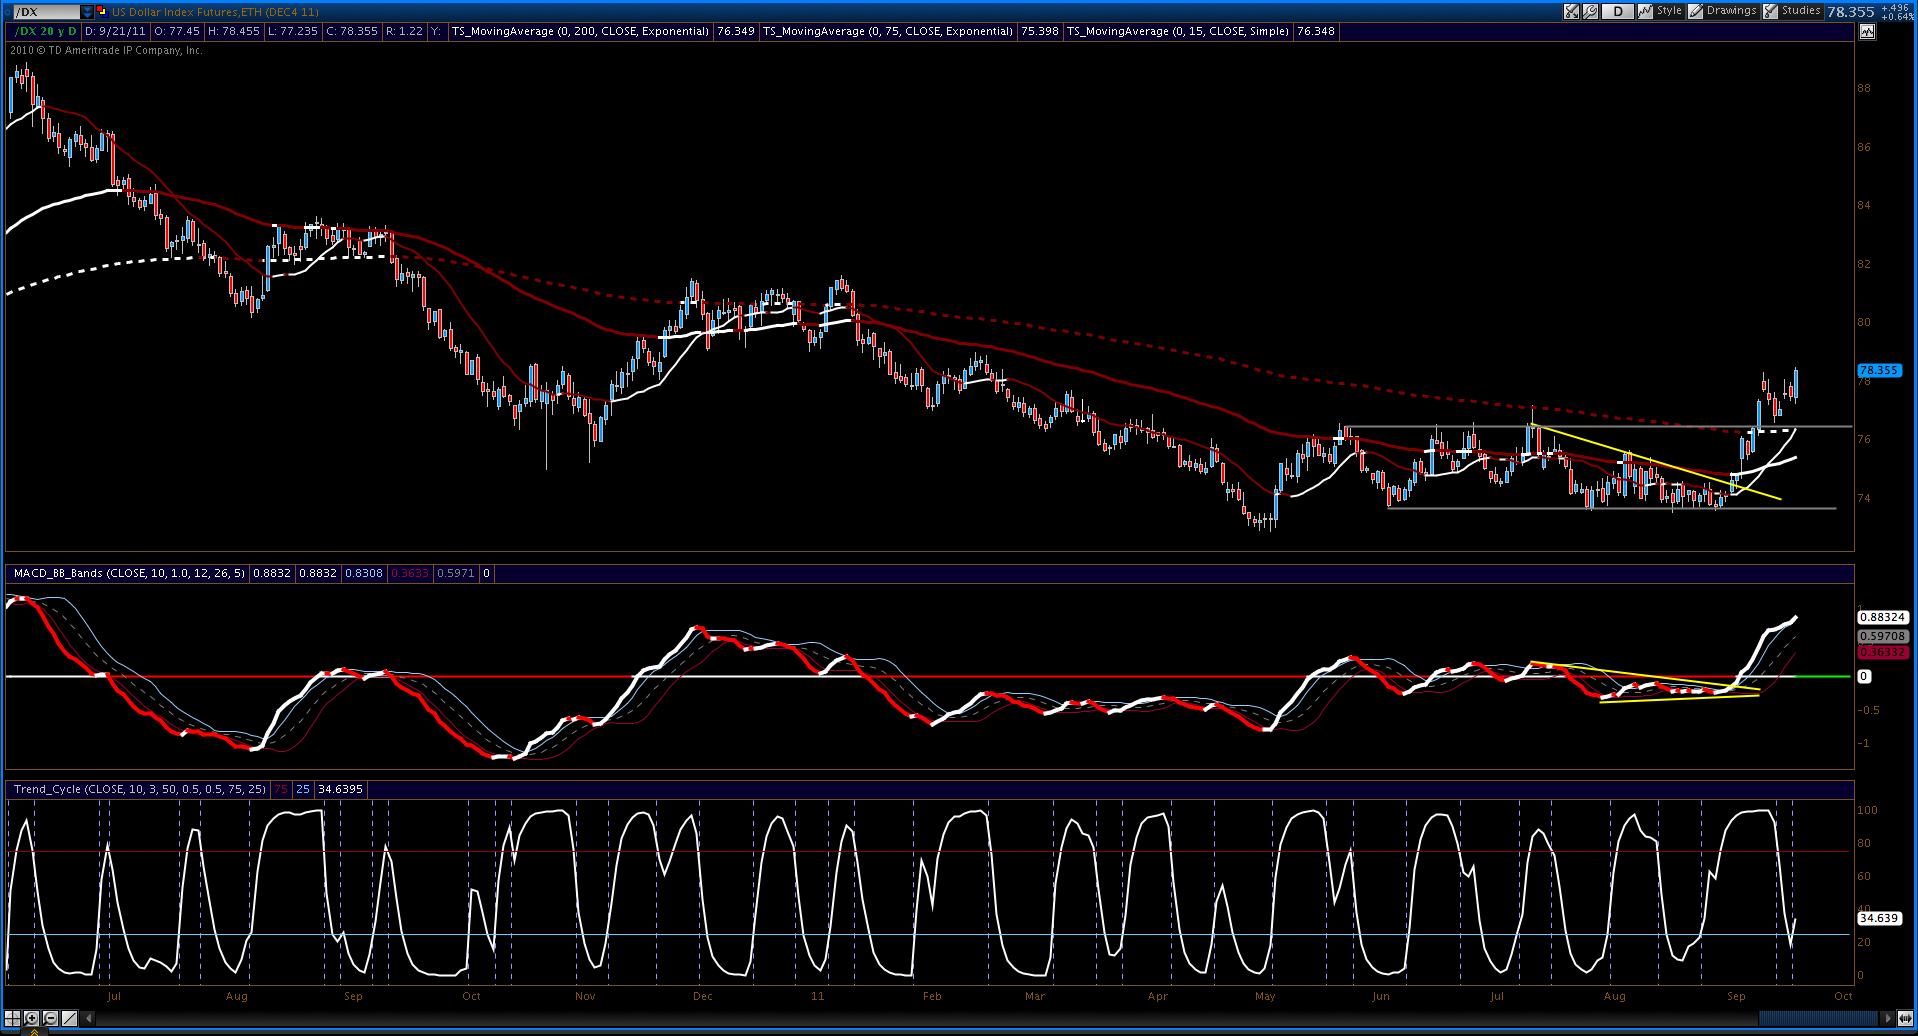Open the Drawings menu
Viewport: 1918px width, 1036px height.
click(x=1723, y=12)
